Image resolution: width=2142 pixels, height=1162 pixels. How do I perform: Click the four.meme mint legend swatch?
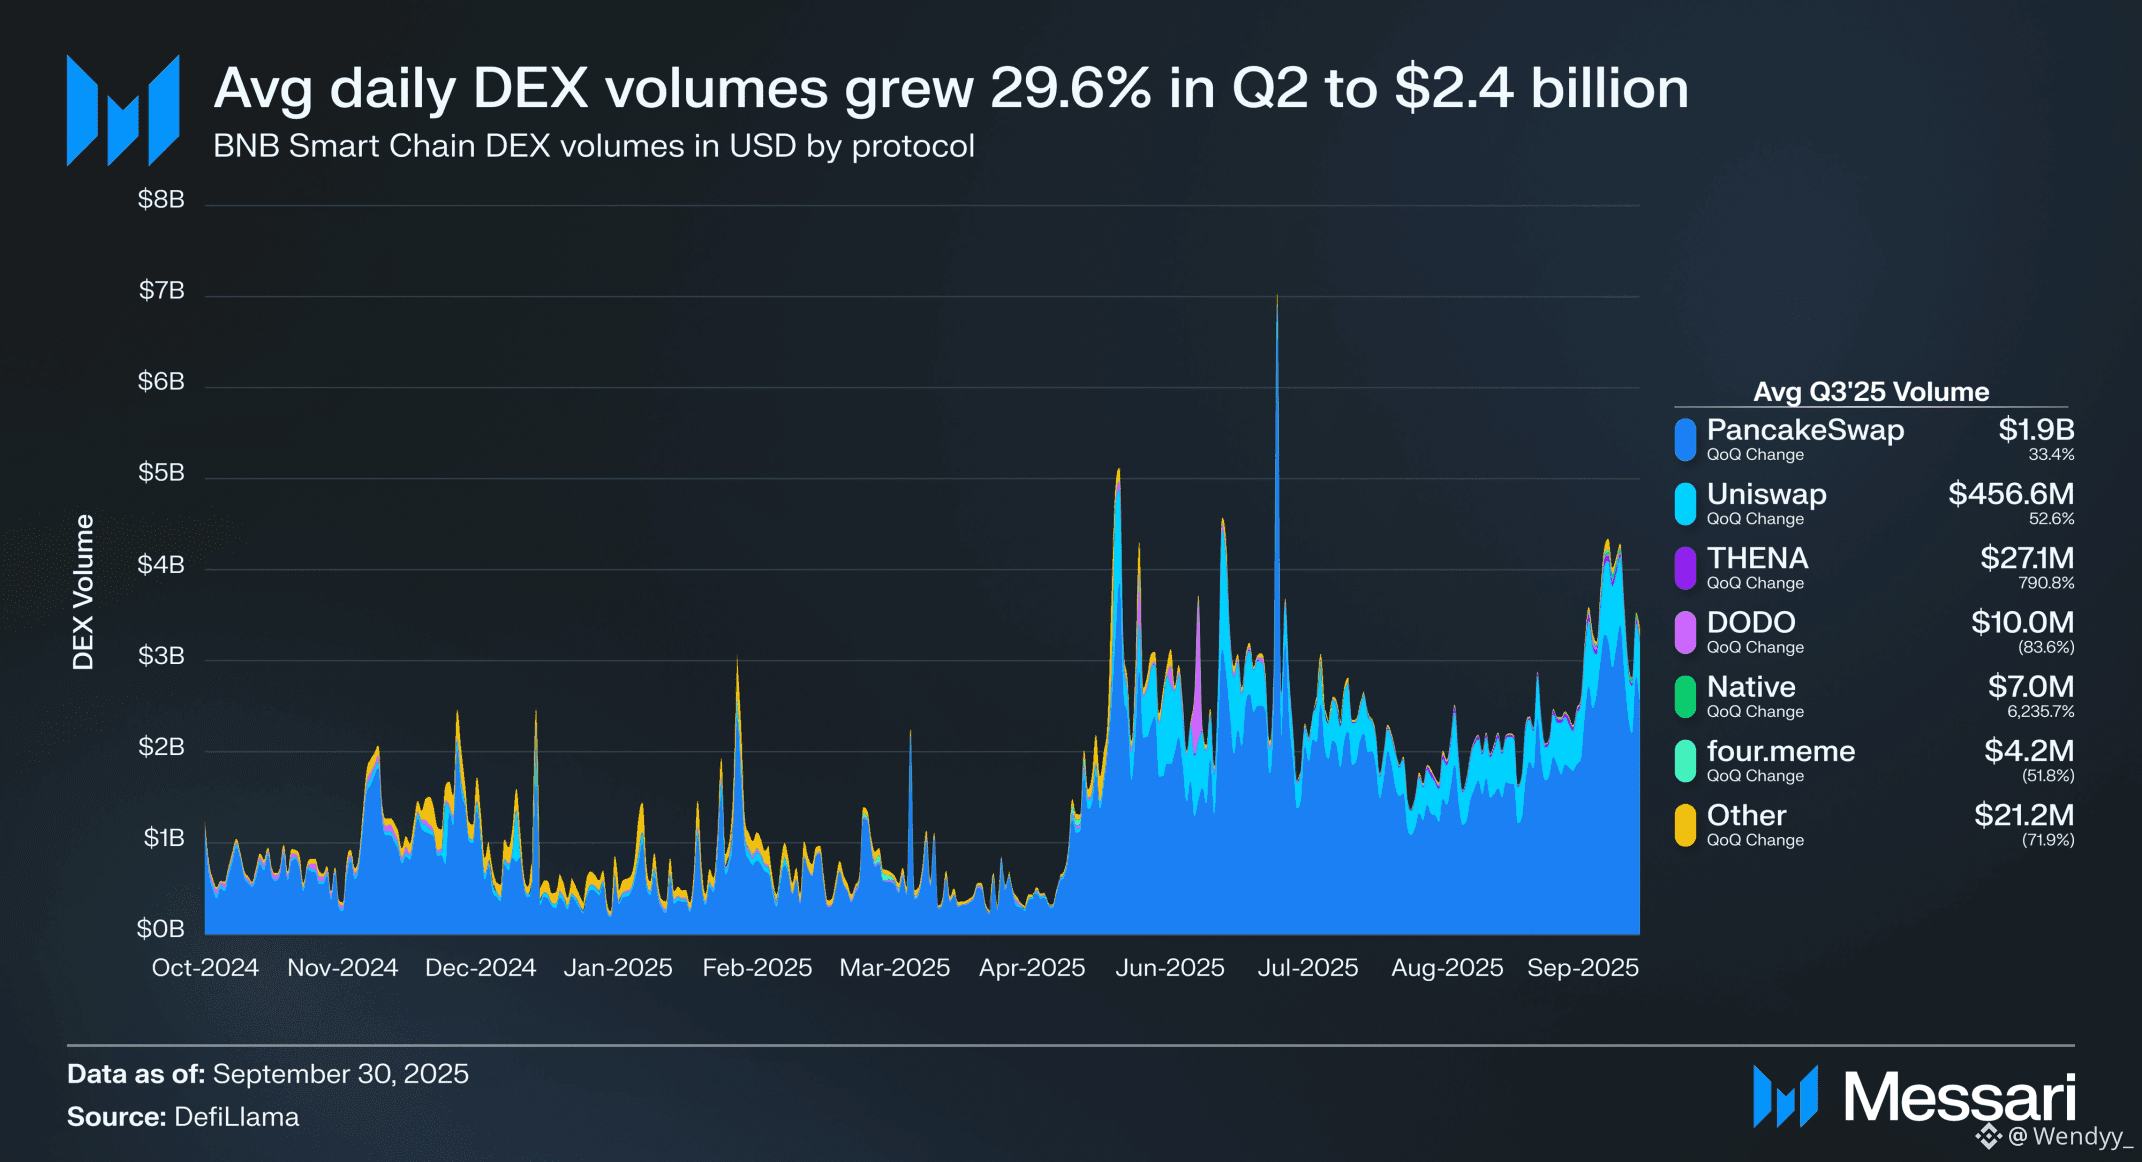1685,761
